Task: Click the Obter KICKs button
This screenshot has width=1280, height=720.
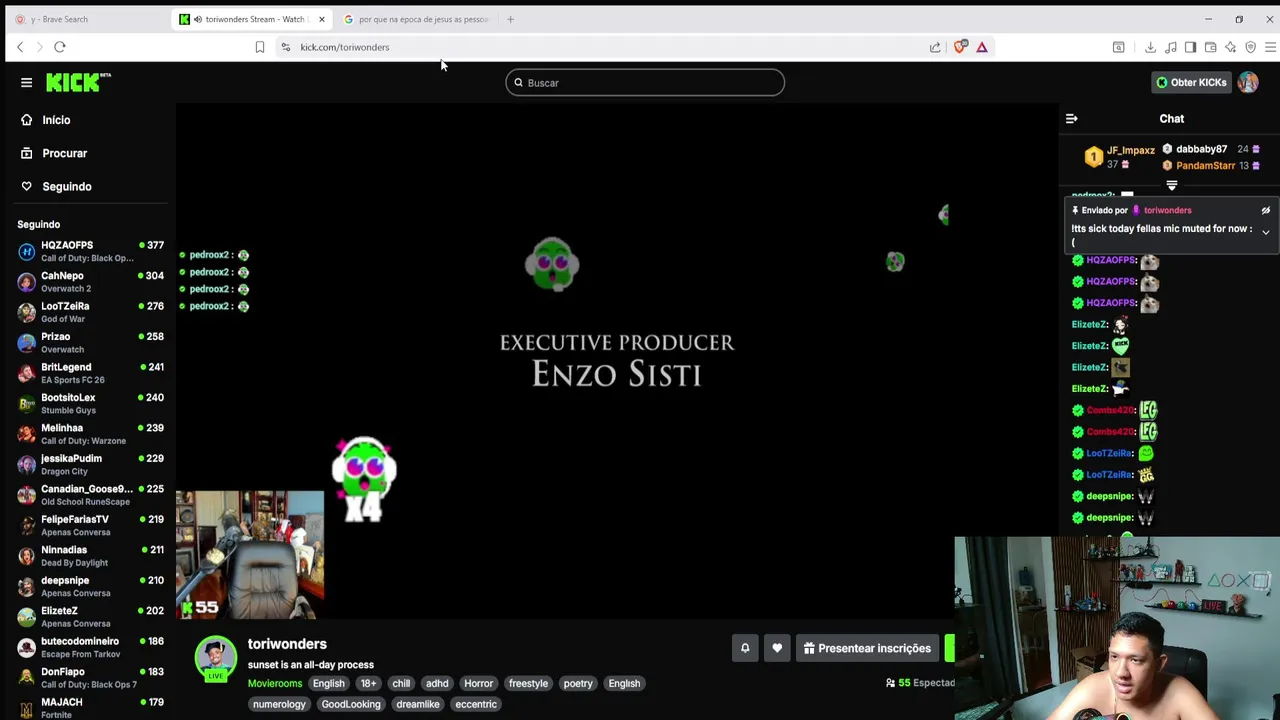Action: (1191, 82)
